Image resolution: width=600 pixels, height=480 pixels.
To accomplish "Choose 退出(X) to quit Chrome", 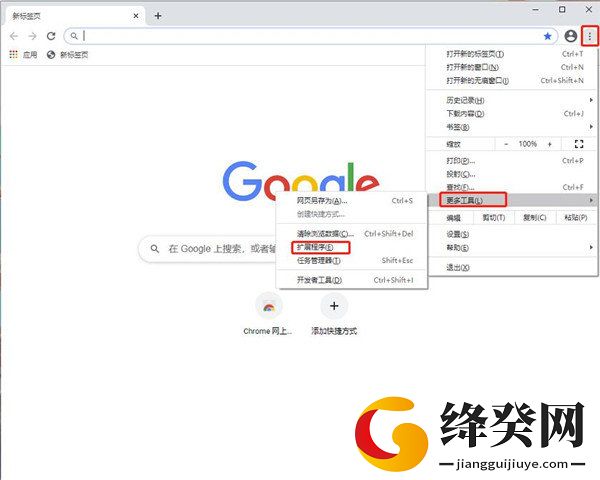I will 512,268.
